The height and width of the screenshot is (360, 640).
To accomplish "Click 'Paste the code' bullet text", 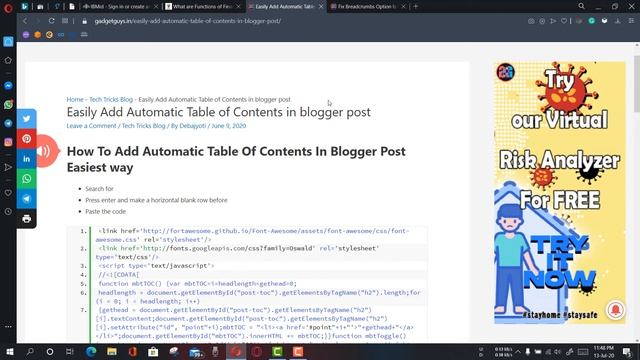I will pos(105,211).
